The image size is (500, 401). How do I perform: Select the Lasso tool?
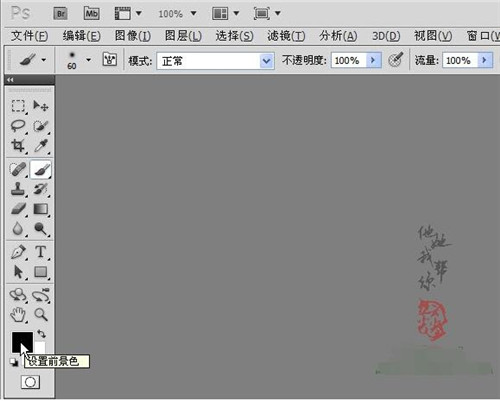tap(18, 126)
